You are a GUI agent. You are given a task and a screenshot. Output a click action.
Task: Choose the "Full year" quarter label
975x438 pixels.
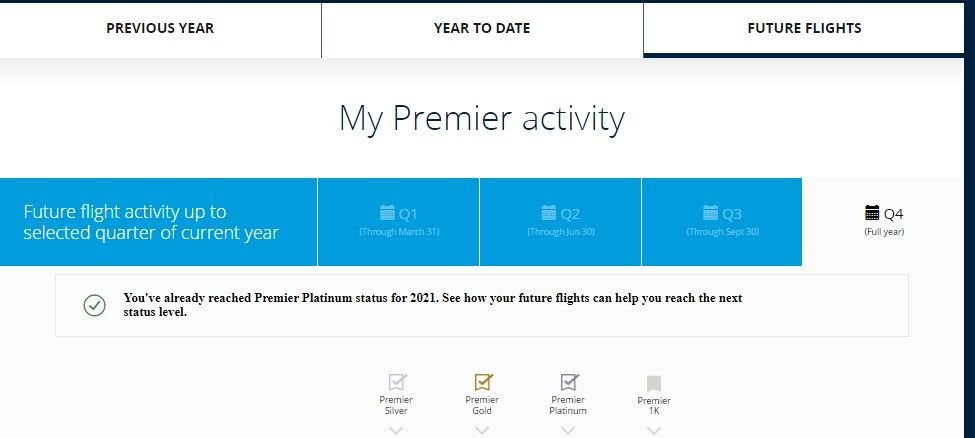[884, 232]
